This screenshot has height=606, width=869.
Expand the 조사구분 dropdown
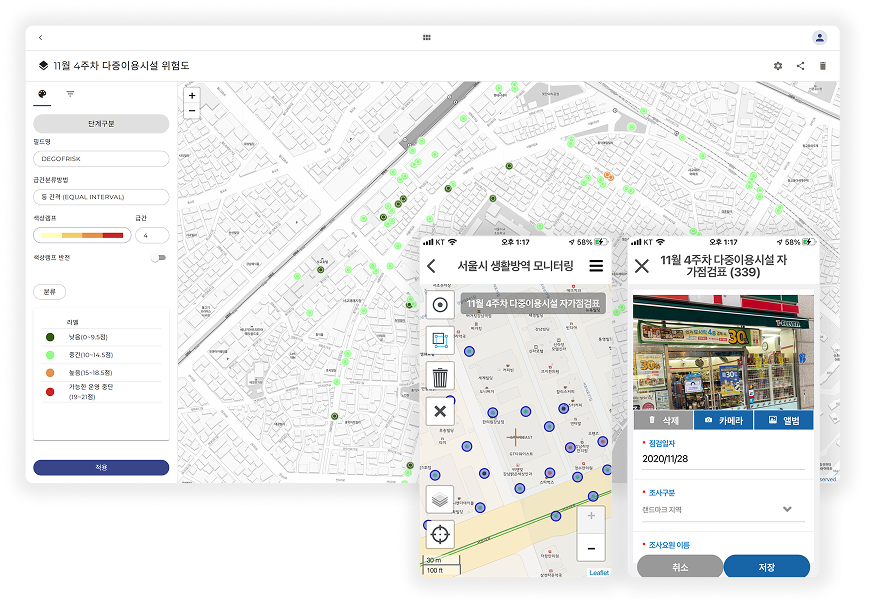coord(787,509)
